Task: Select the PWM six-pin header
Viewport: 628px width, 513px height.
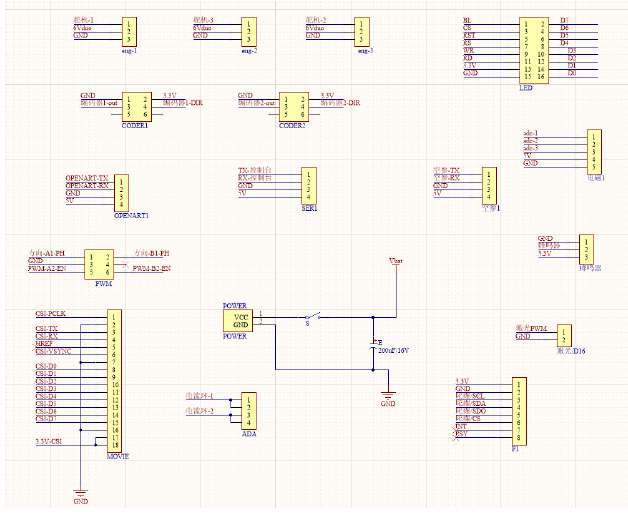Action: tap(99, 264)
